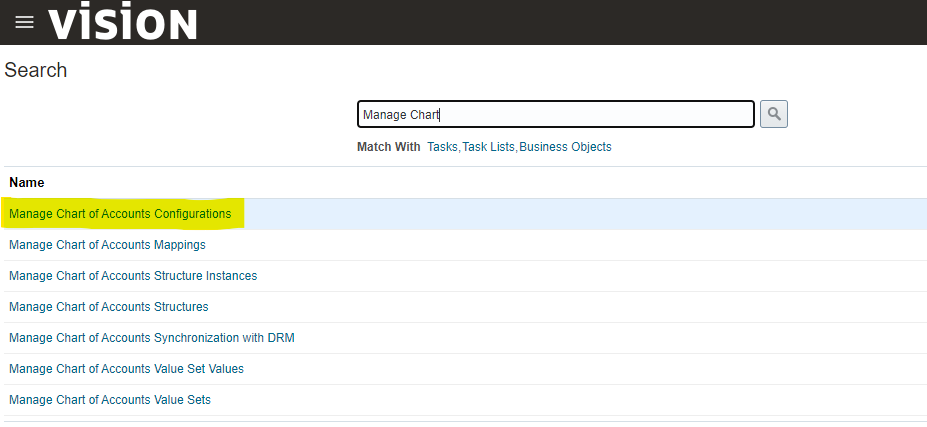Click the Manage Chart search field

point(555,115)
